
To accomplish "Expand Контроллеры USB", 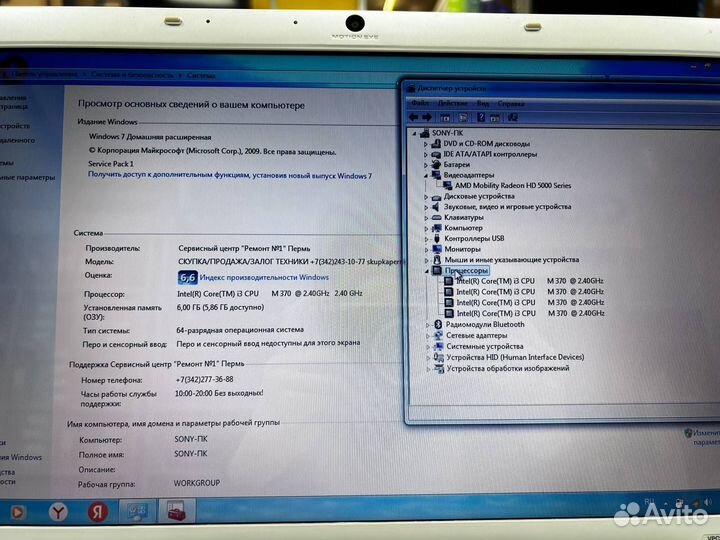I will (427, 239).
